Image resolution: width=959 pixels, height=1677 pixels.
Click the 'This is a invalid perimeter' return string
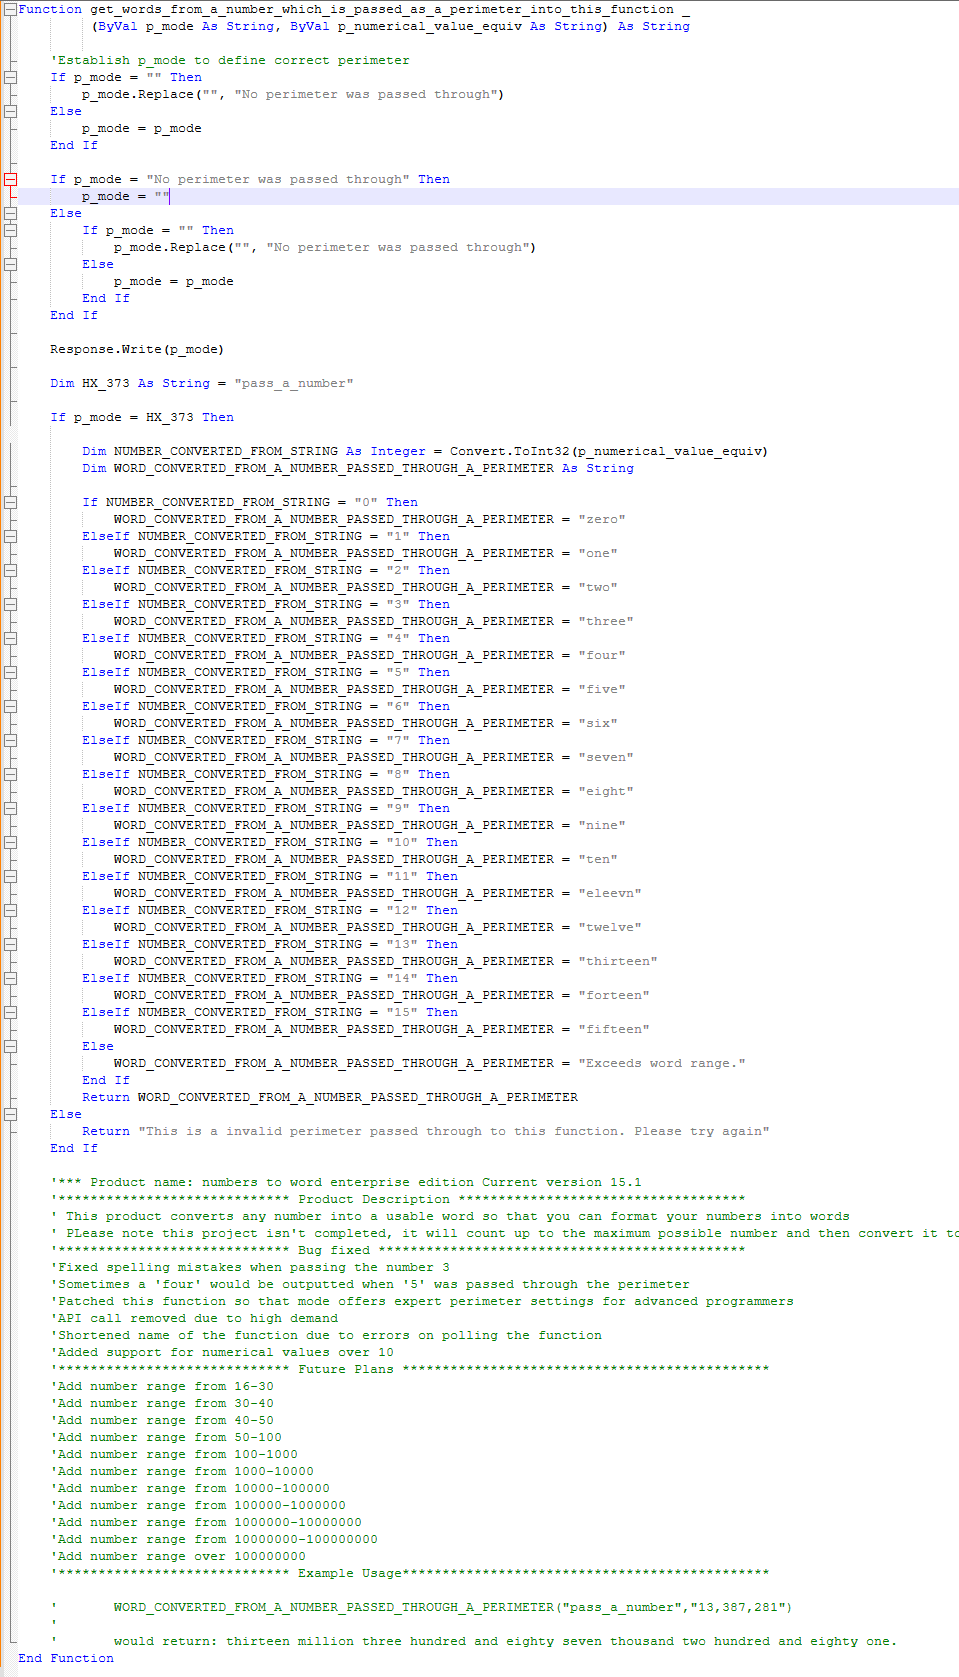[x=453, y=1131]
